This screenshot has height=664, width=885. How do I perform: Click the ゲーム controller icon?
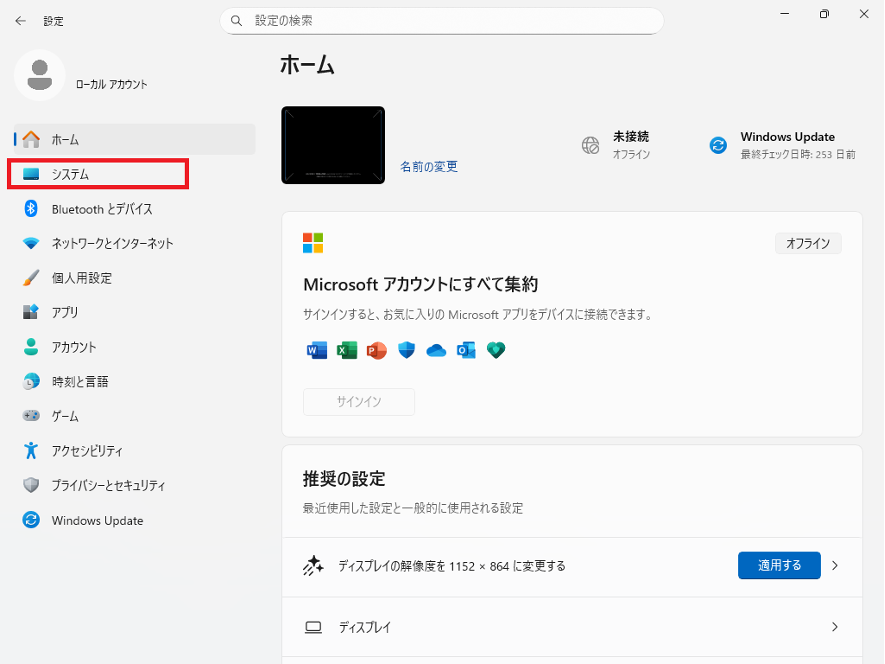click(31, 416)
